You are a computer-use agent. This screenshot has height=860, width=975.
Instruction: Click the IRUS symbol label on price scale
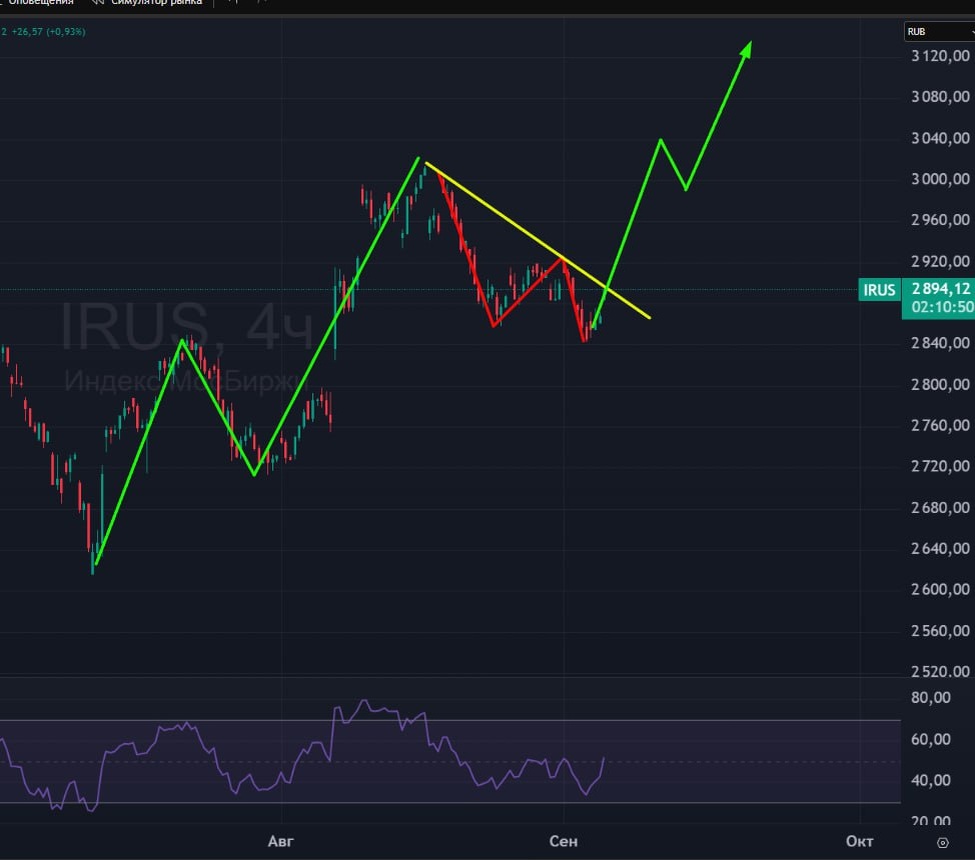879,290
